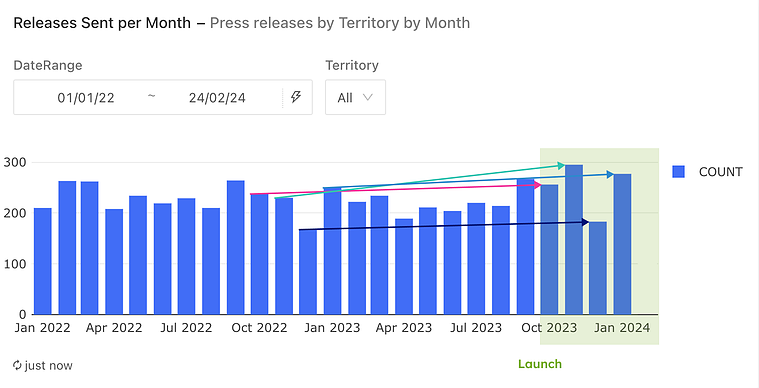Image resolution: width=759 pixels, height=388 pixels.
Task: Set the end date field 24/02/24
Action: pos(217,98)
